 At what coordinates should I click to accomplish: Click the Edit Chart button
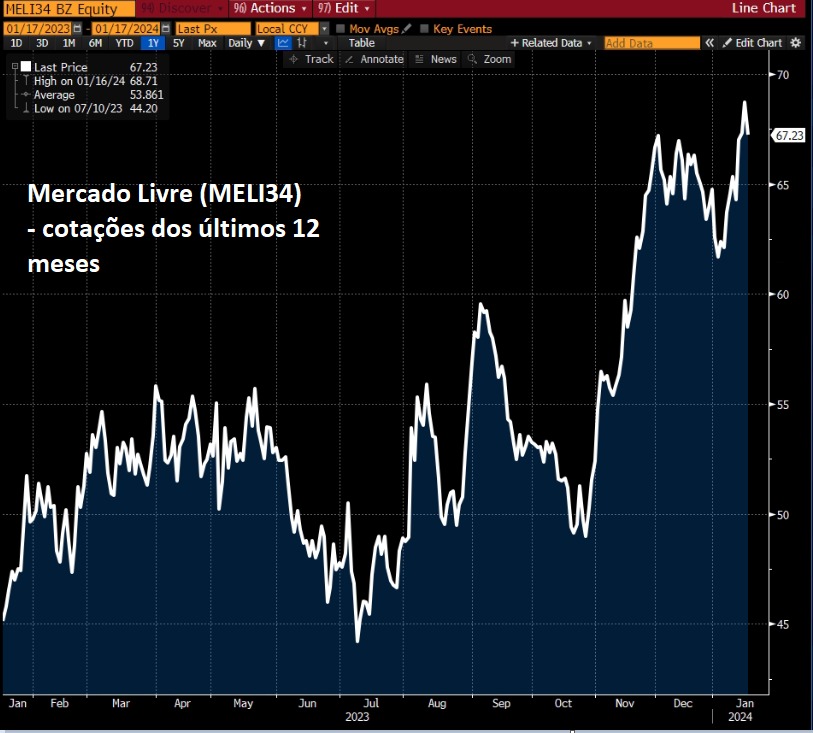pyautogui.click(x=752, y=43)
